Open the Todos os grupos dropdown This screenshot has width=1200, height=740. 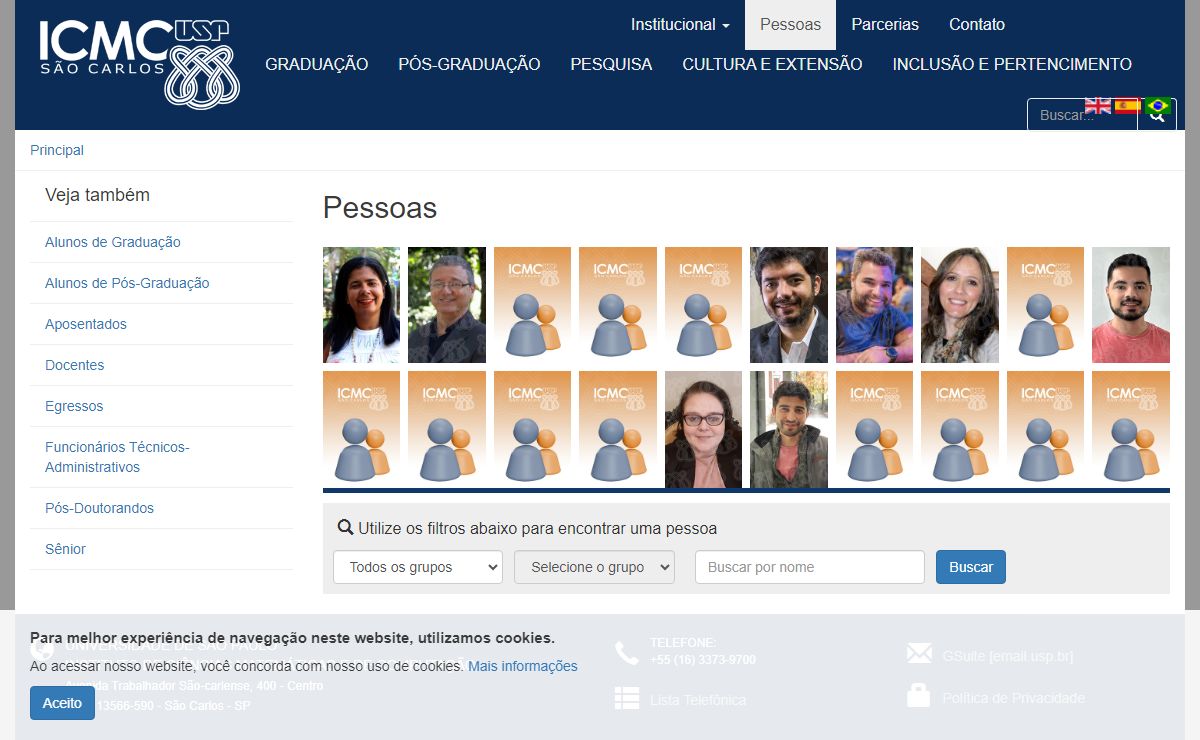point(418,567)
